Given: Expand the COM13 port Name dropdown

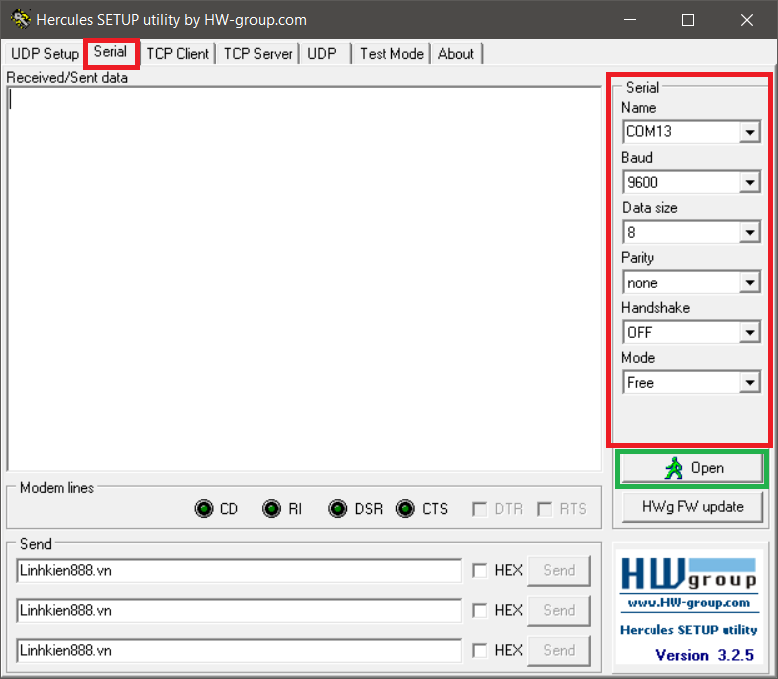Looking at the screenshot, I should [x=750, y=132].
